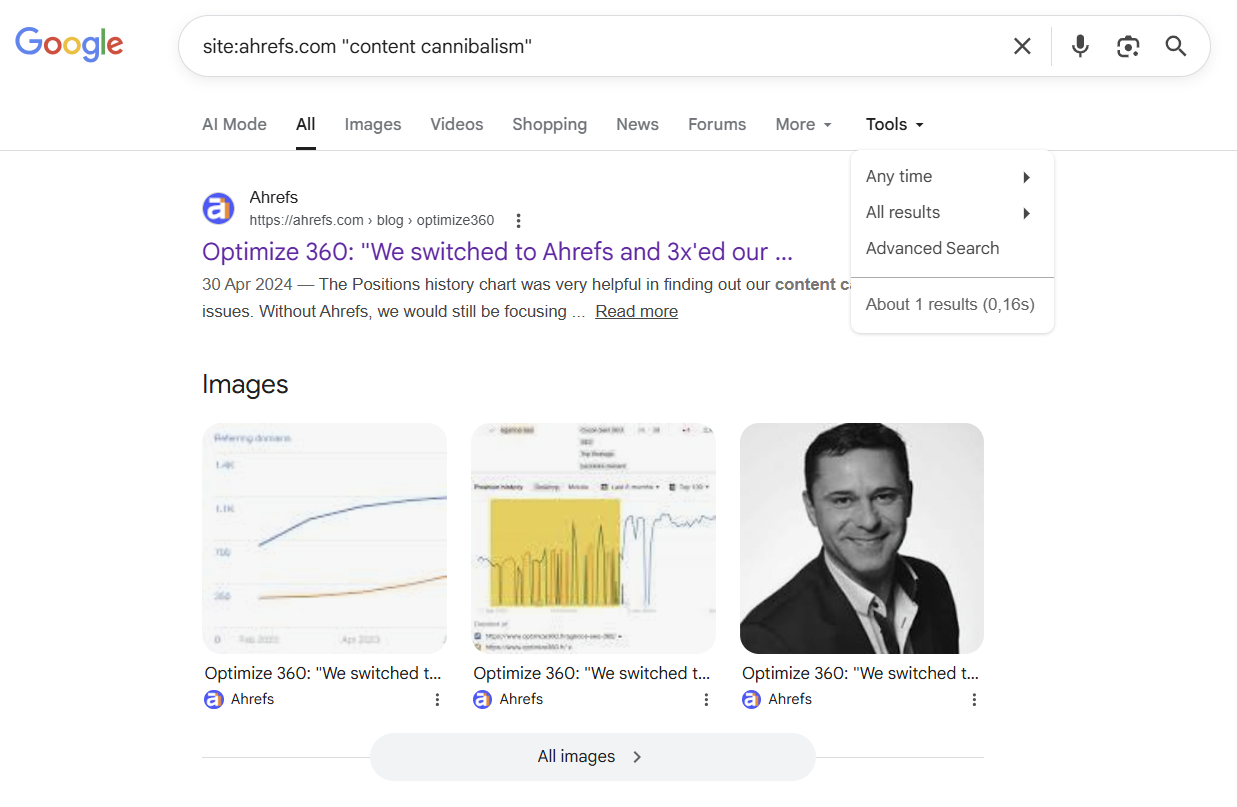Click the ahrefs.com blog breadcrumb URL
1237x807 pixels.
tap(372, 221)
